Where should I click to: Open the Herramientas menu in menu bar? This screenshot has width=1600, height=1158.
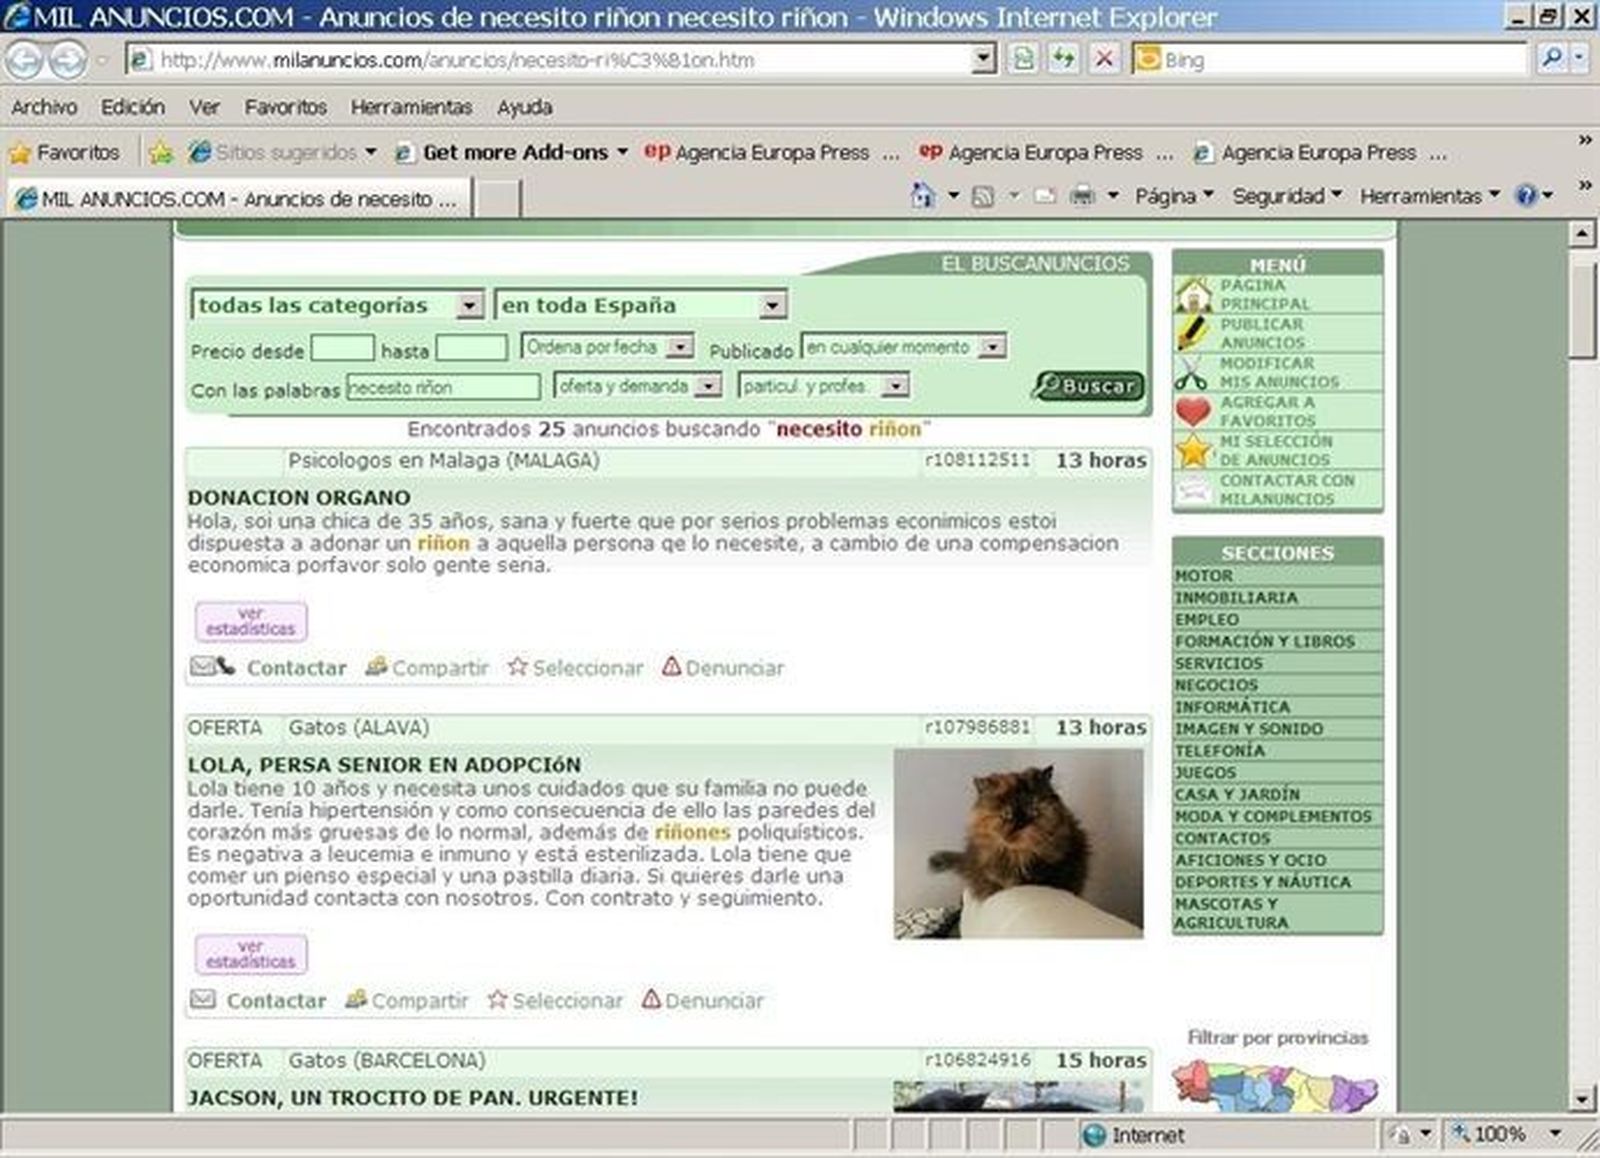[411, 107]
